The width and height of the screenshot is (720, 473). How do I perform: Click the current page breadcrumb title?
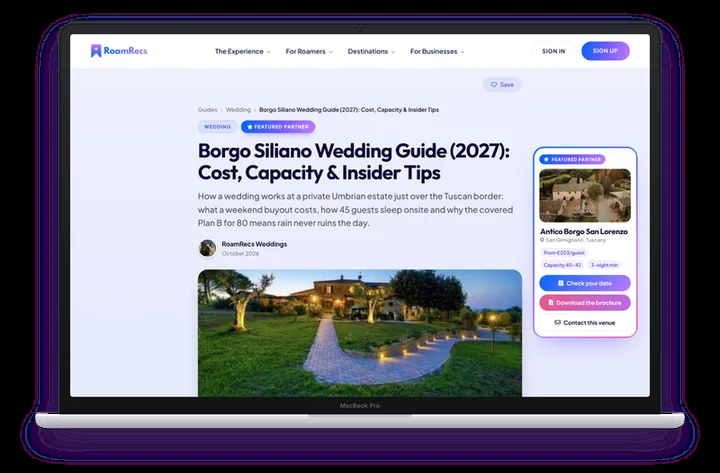click(x=349, y=110)
